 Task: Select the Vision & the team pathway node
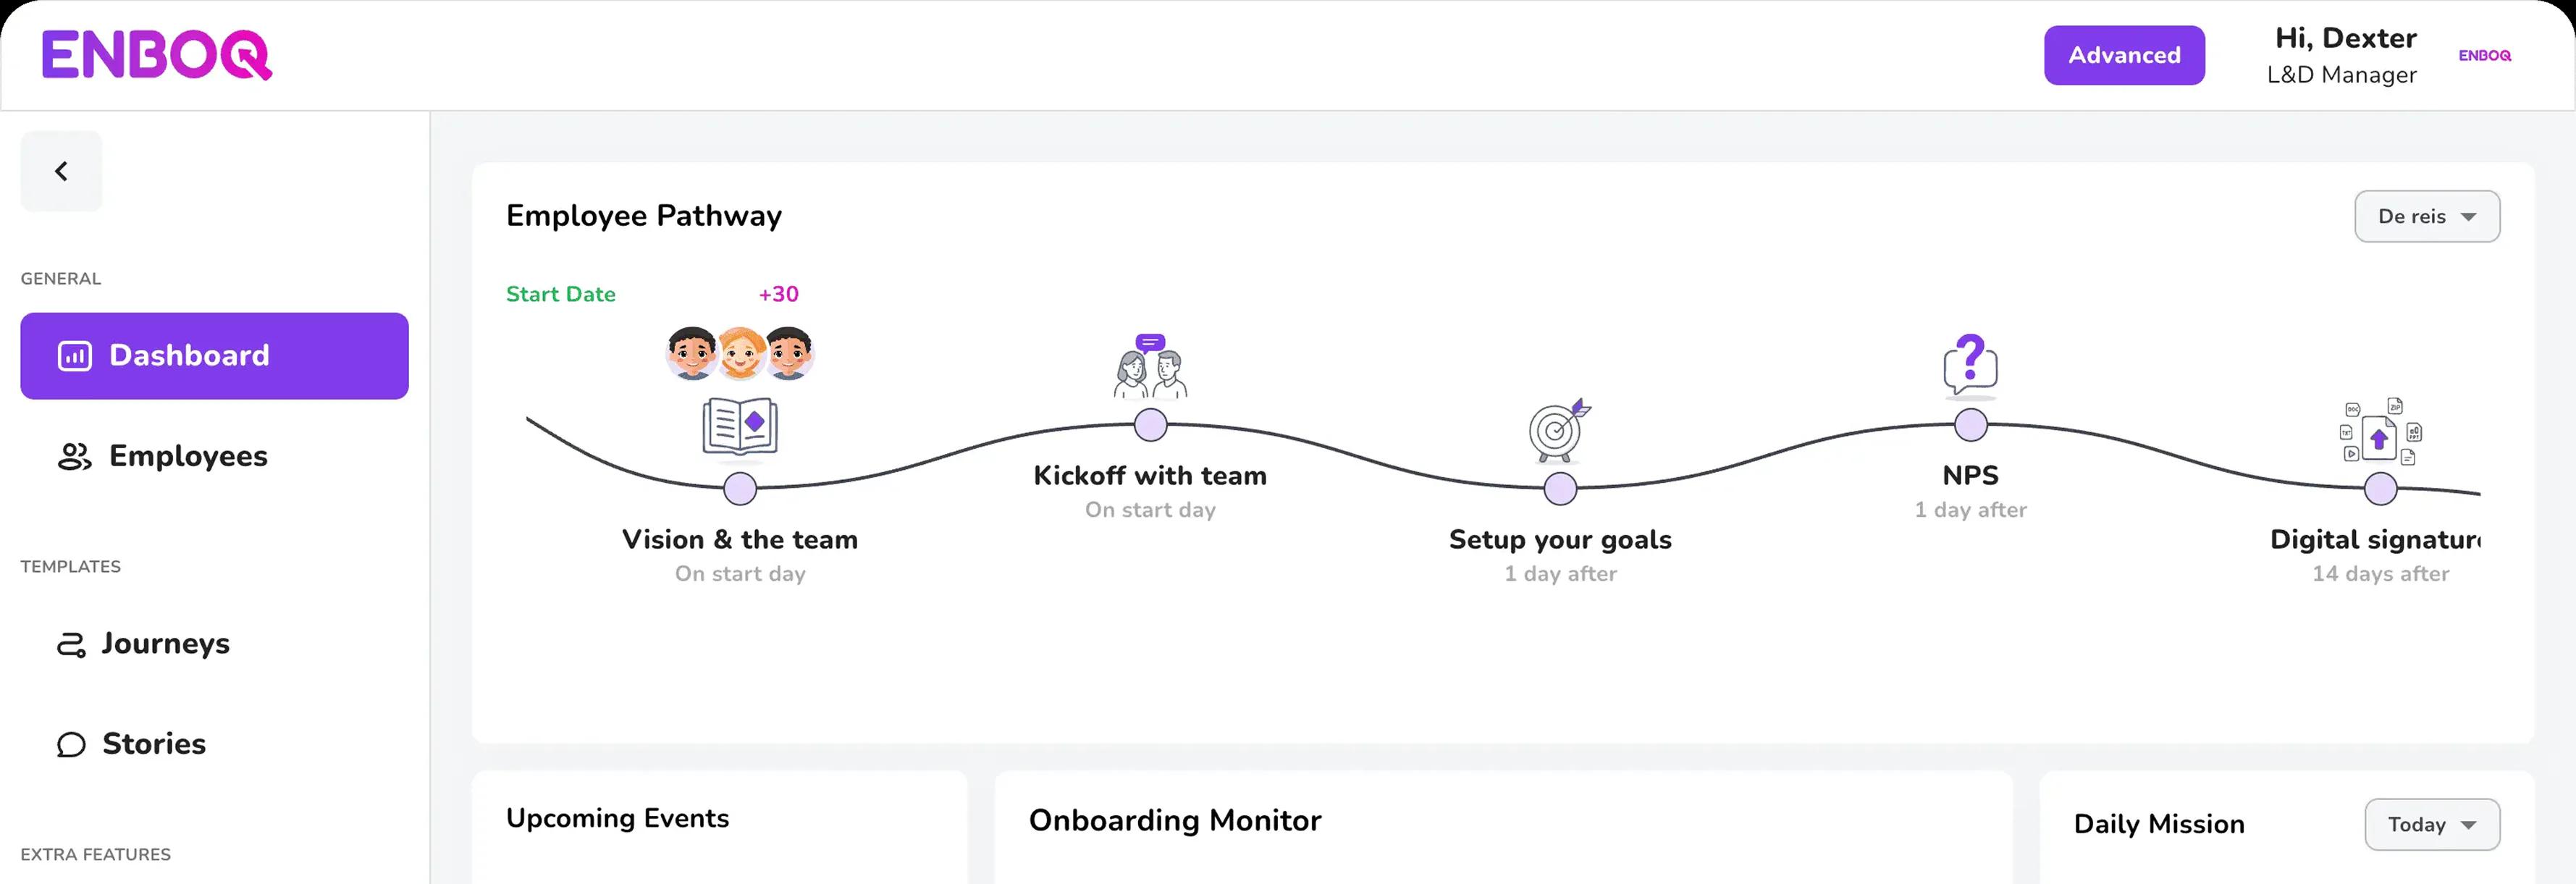(x=739, y=489)
